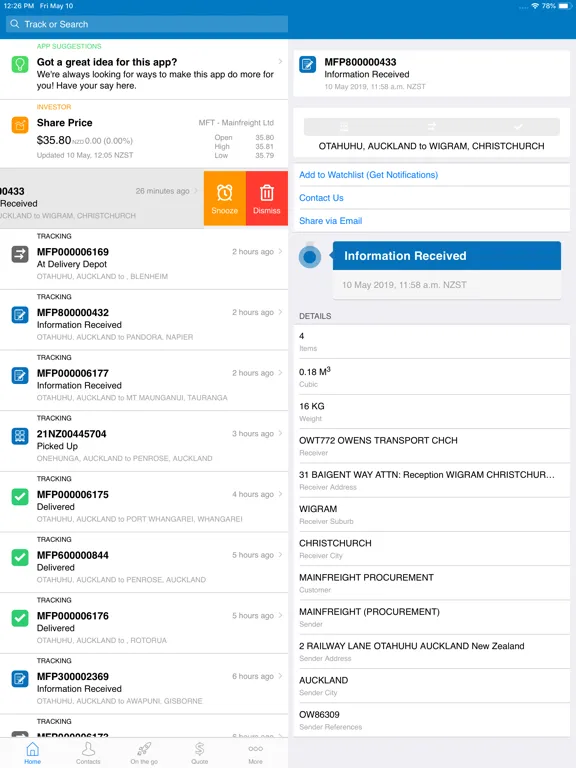Open the More tab

coord(255,753)
